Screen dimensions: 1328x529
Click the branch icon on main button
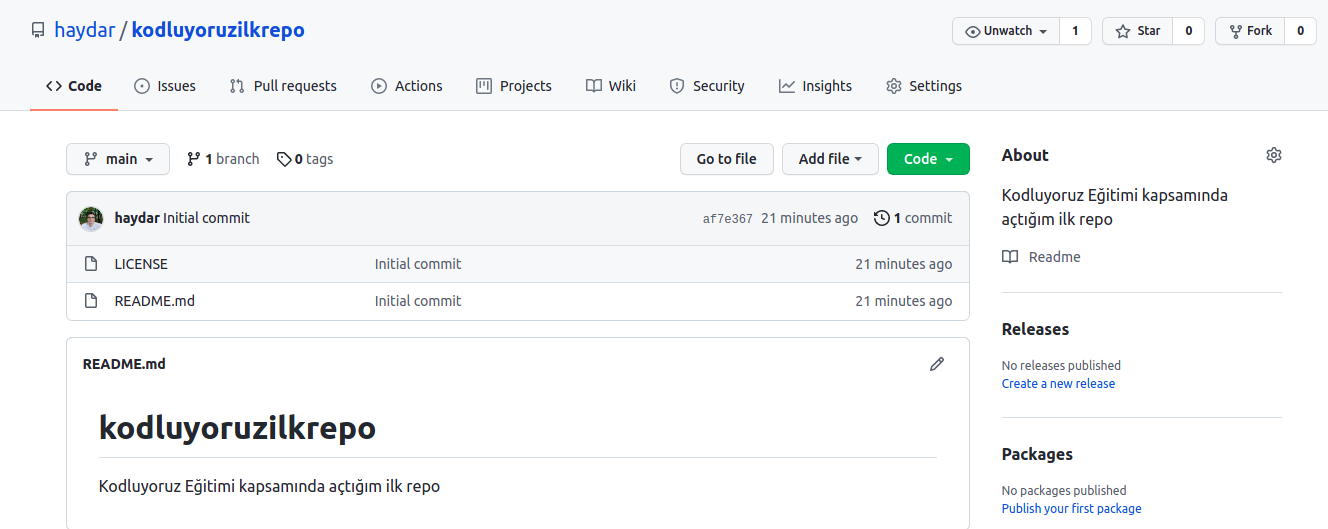[x=91, y=159]
